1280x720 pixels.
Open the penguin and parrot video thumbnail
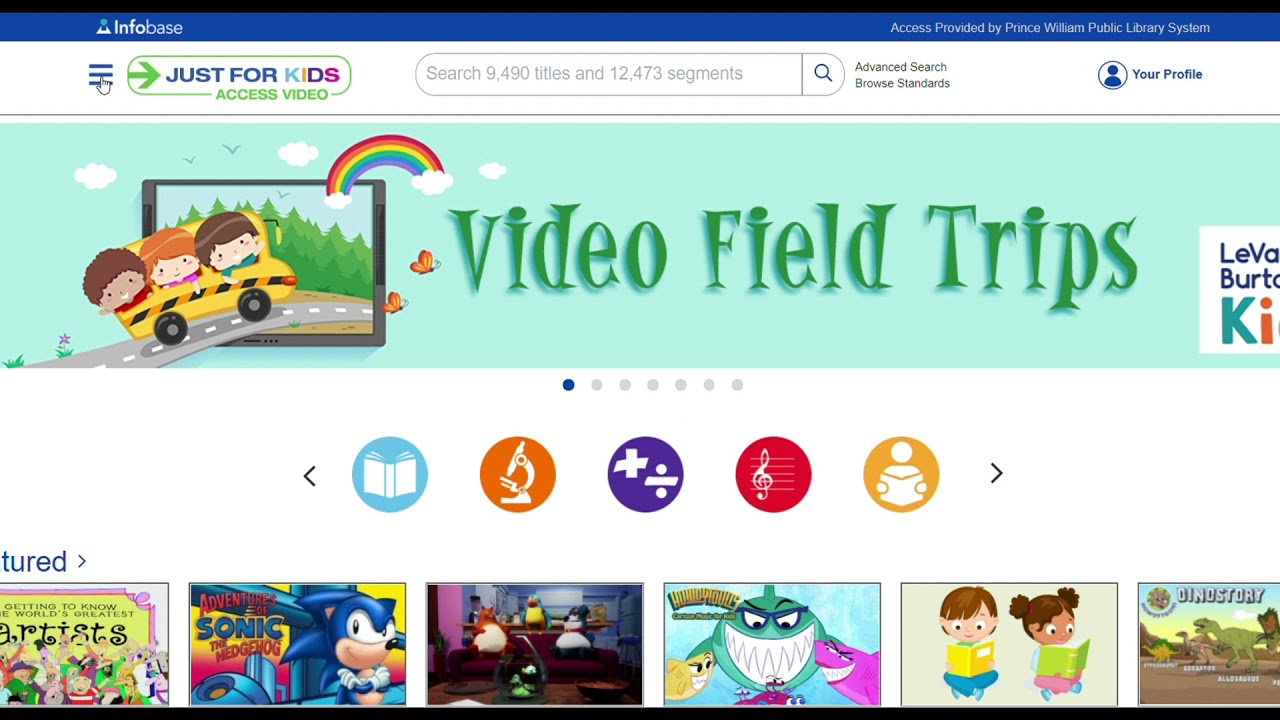pyautogui.click(x=535, y=644)
